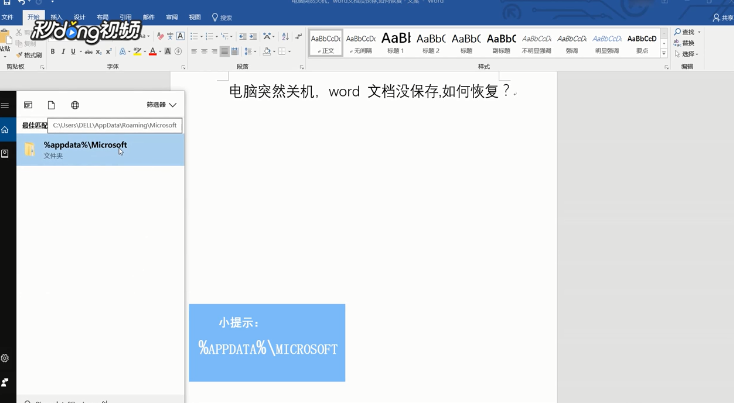
Task: Click the web globe filter icon in search panel
Action: (x=75, y=105)
